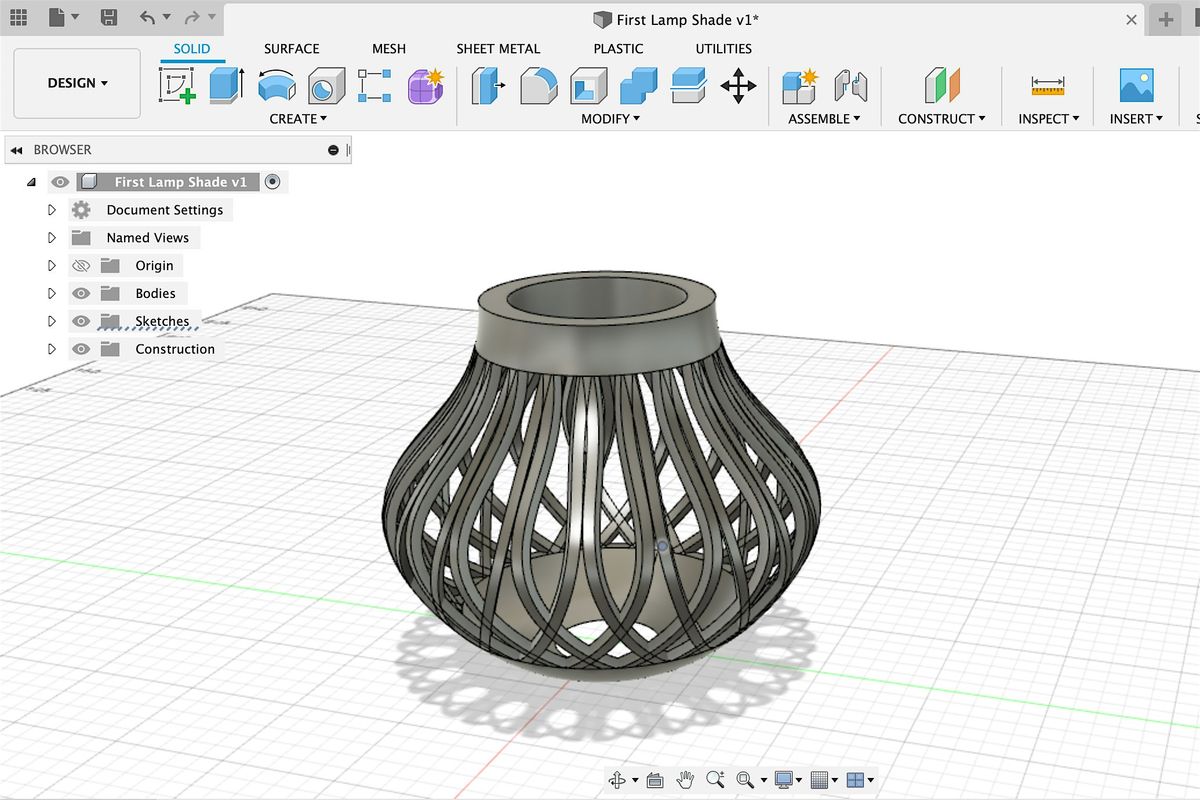Use the Move/Copy tool
Viewport: 1200px width, 800px height.
click(737, 86)
